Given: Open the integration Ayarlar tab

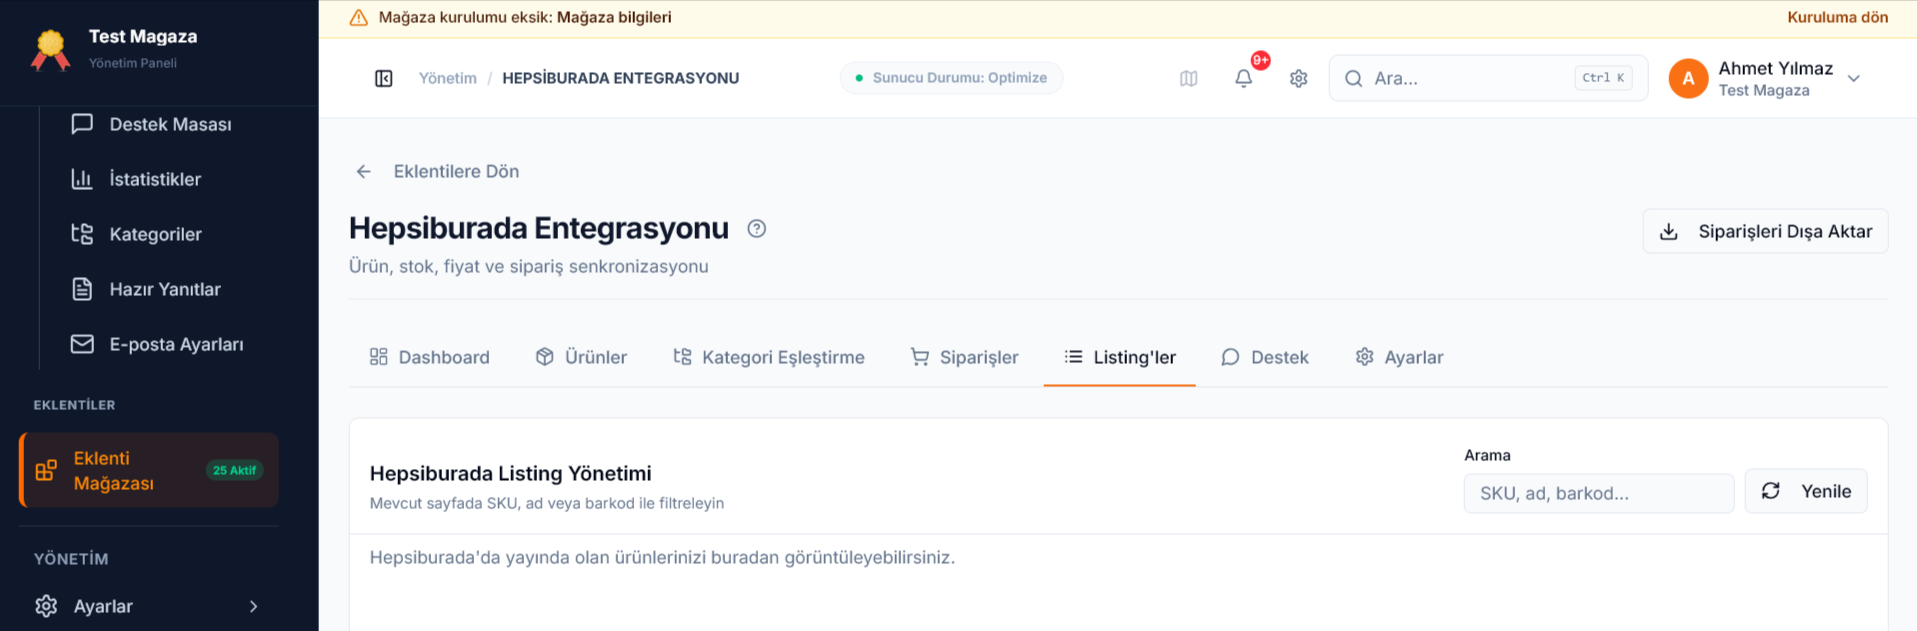Looking at the screenshot, I should 1399,357.
